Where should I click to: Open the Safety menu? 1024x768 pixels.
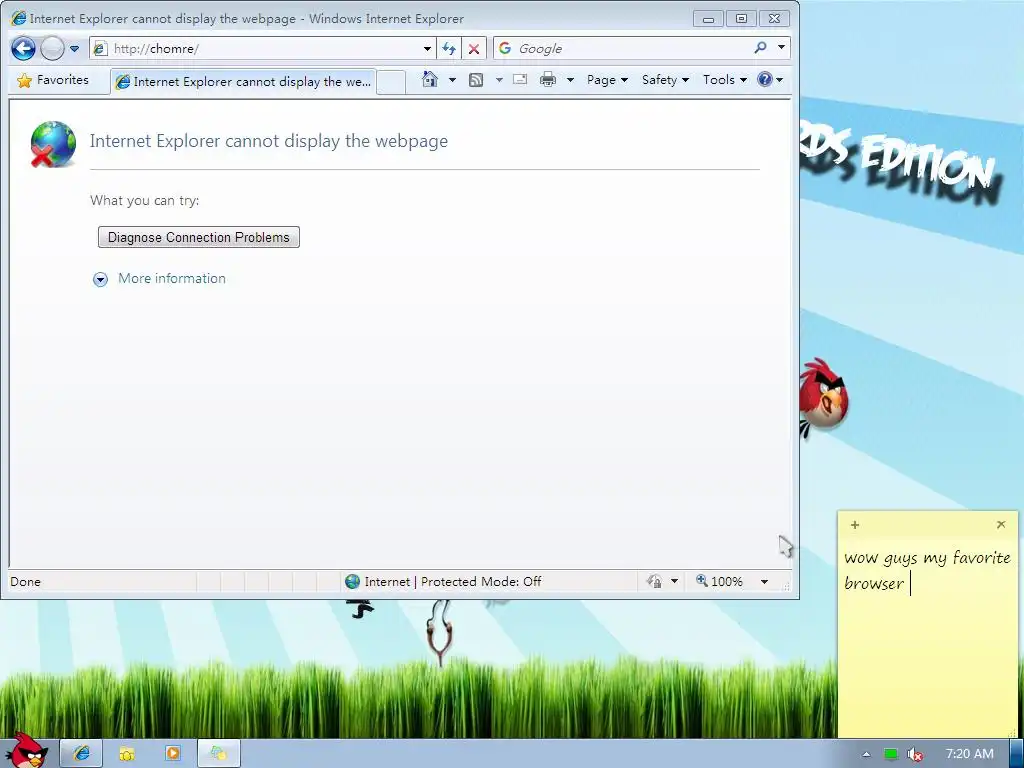(x=665, y=80)
